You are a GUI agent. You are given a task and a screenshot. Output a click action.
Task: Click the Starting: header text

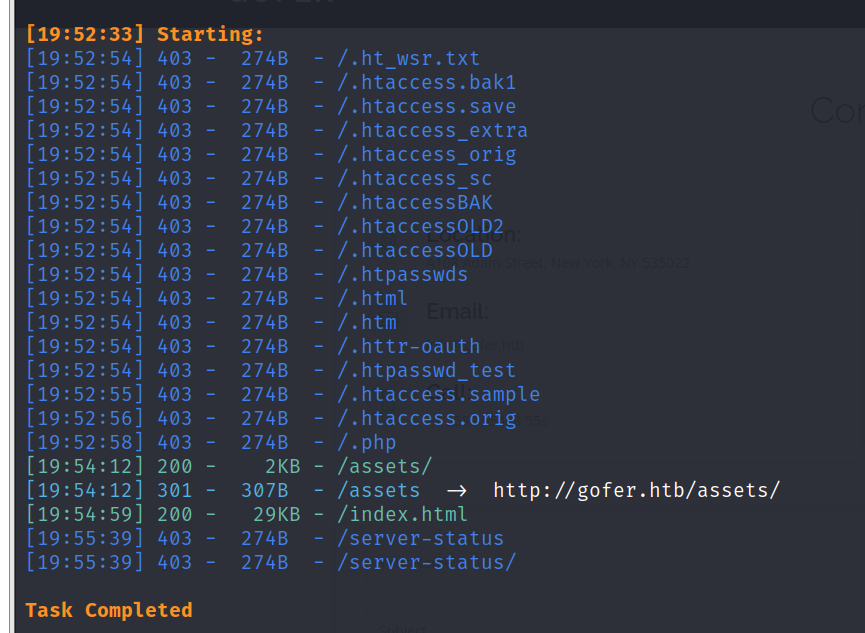click(211, 34)
